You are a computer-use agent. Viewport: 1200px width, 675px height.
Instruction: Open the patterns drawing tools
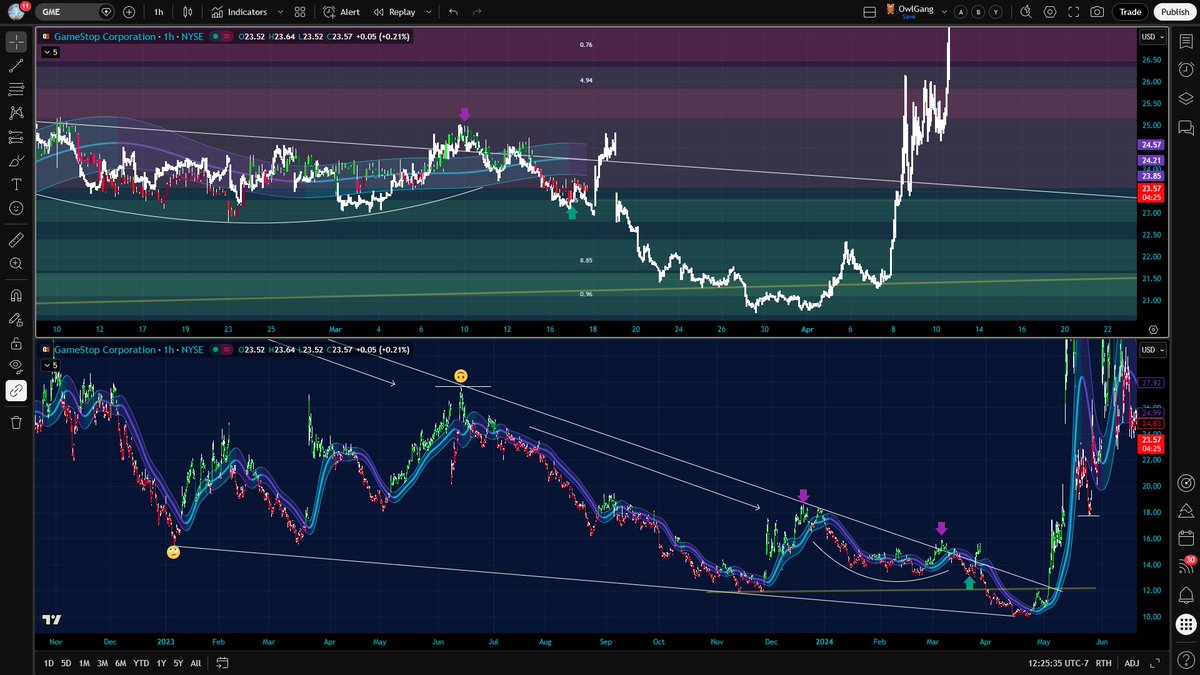point(16,113)
